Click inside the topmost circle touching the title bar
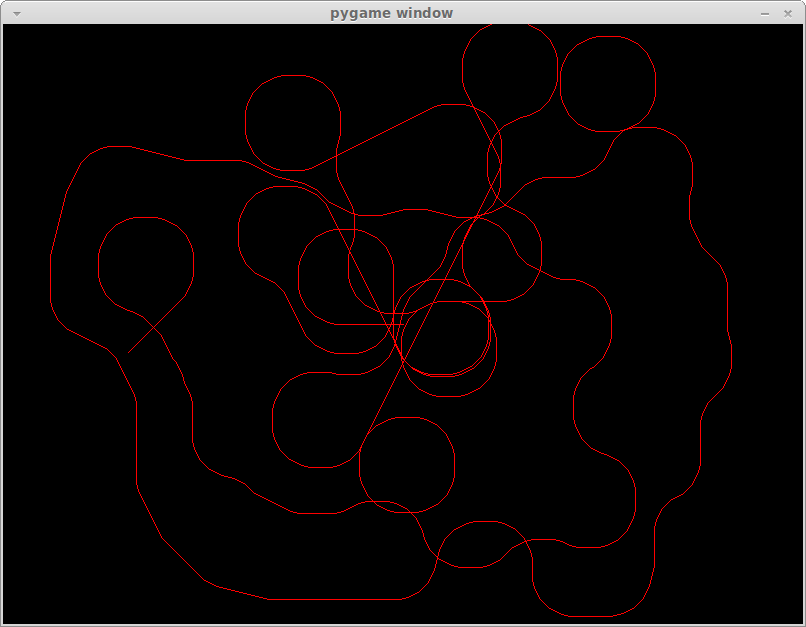This screenshot has width=806, height=627. [510, 68]
